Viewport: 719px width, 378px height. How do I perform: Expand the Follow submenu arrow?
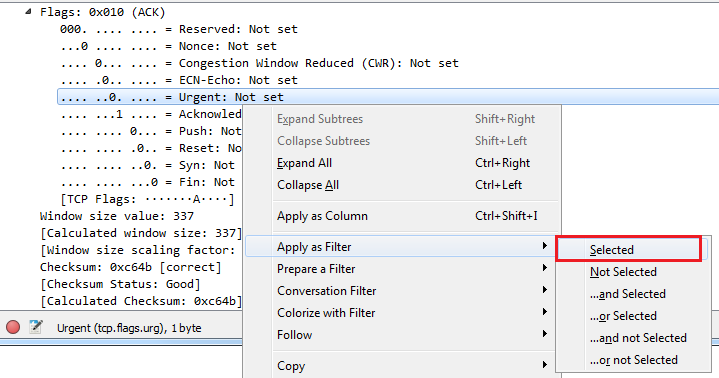(544, 334)
